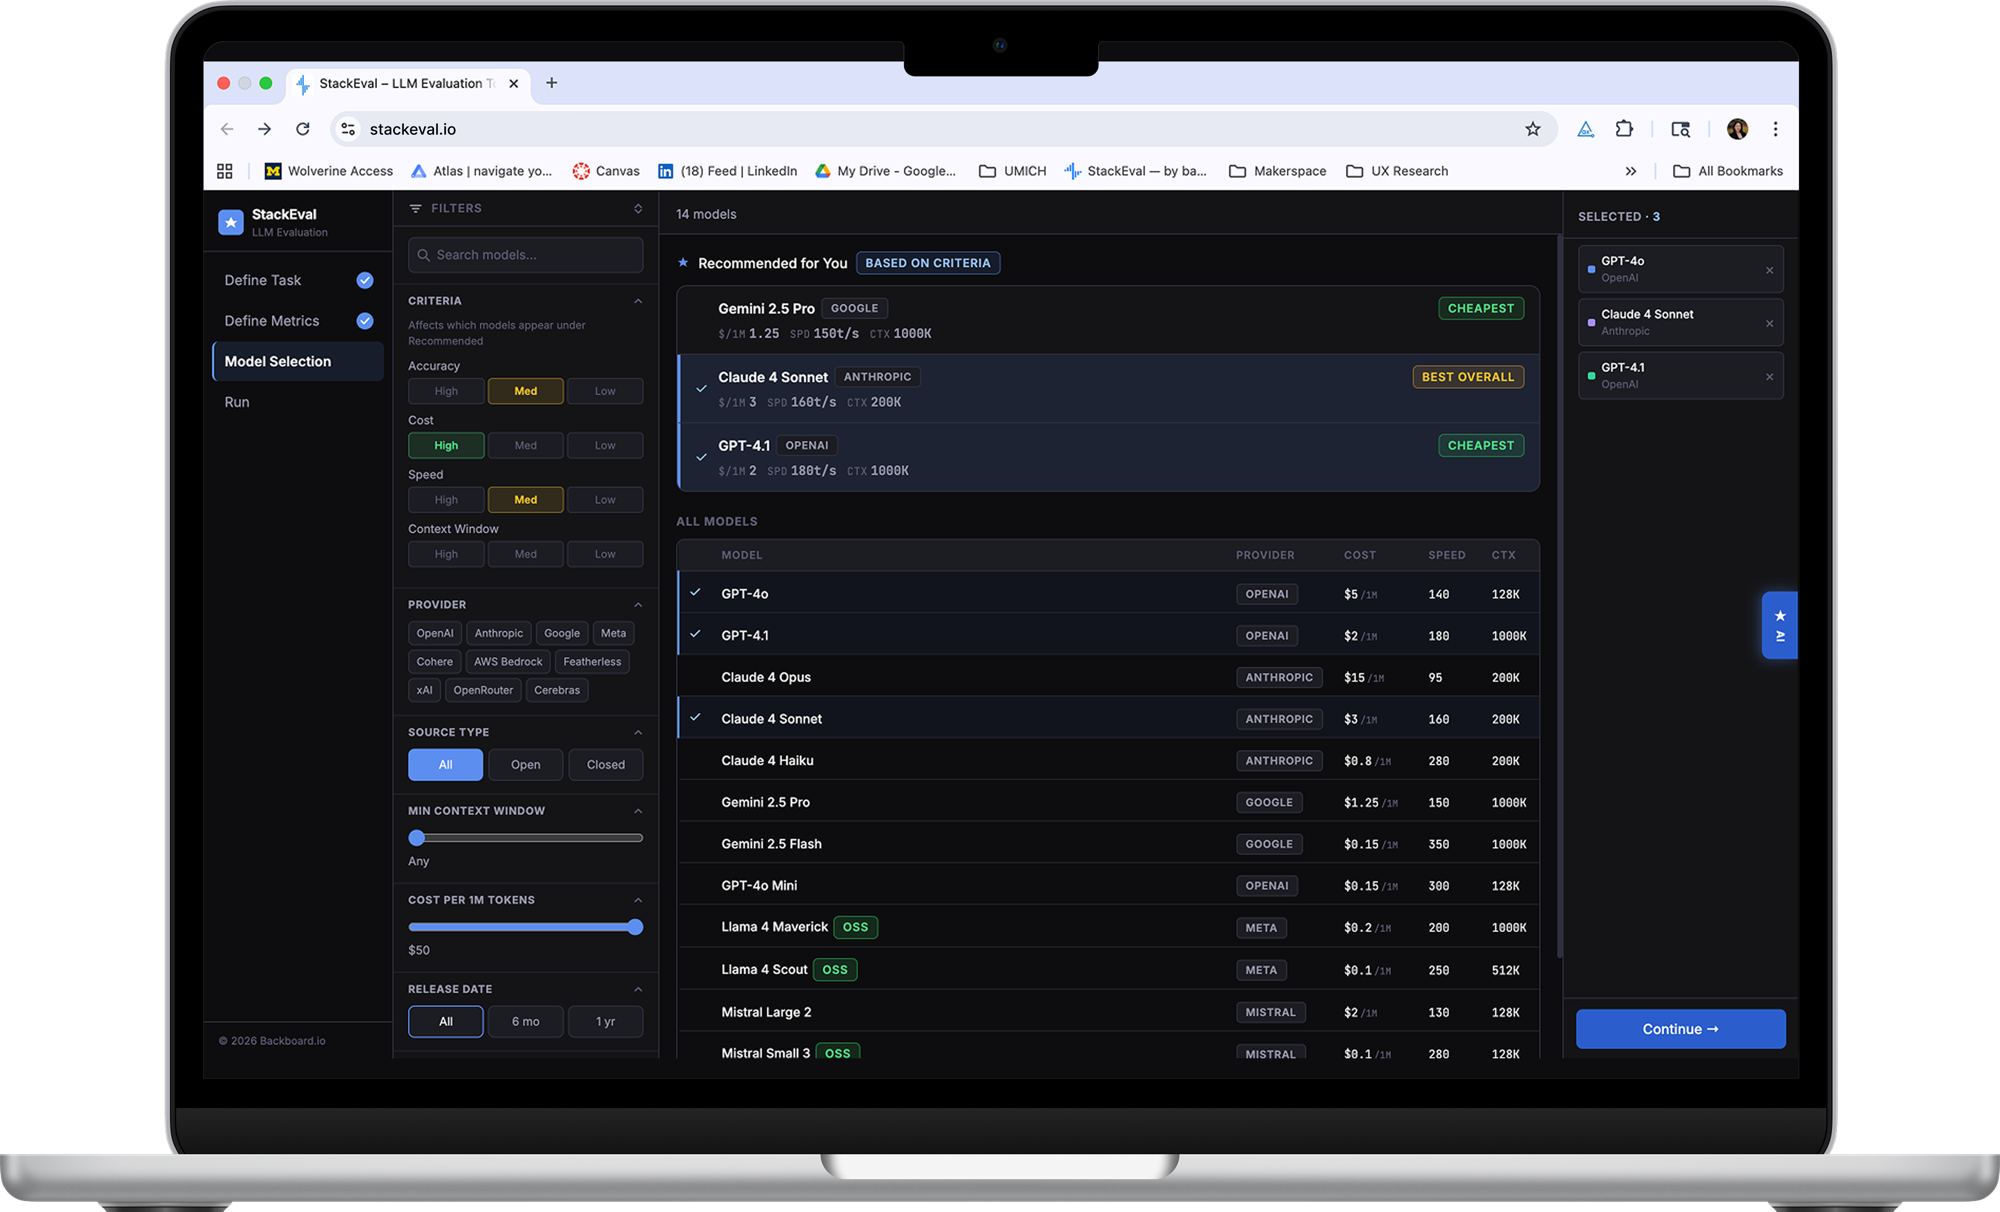
Task: Filter providers by OpenRouter
Action: (x=483, y=690)
